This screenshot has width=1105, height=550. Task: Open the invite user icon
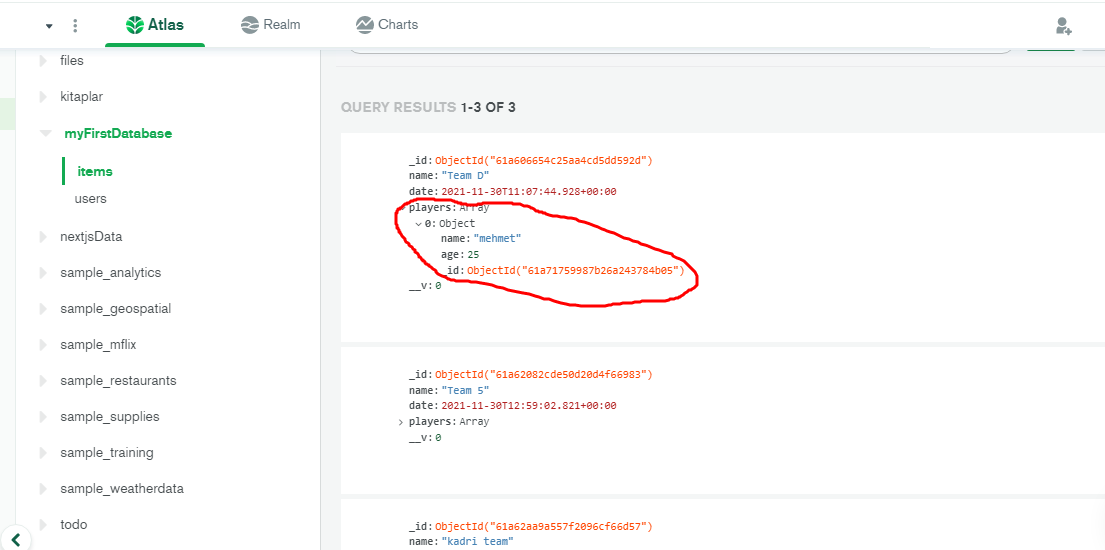coord(1063,26)
